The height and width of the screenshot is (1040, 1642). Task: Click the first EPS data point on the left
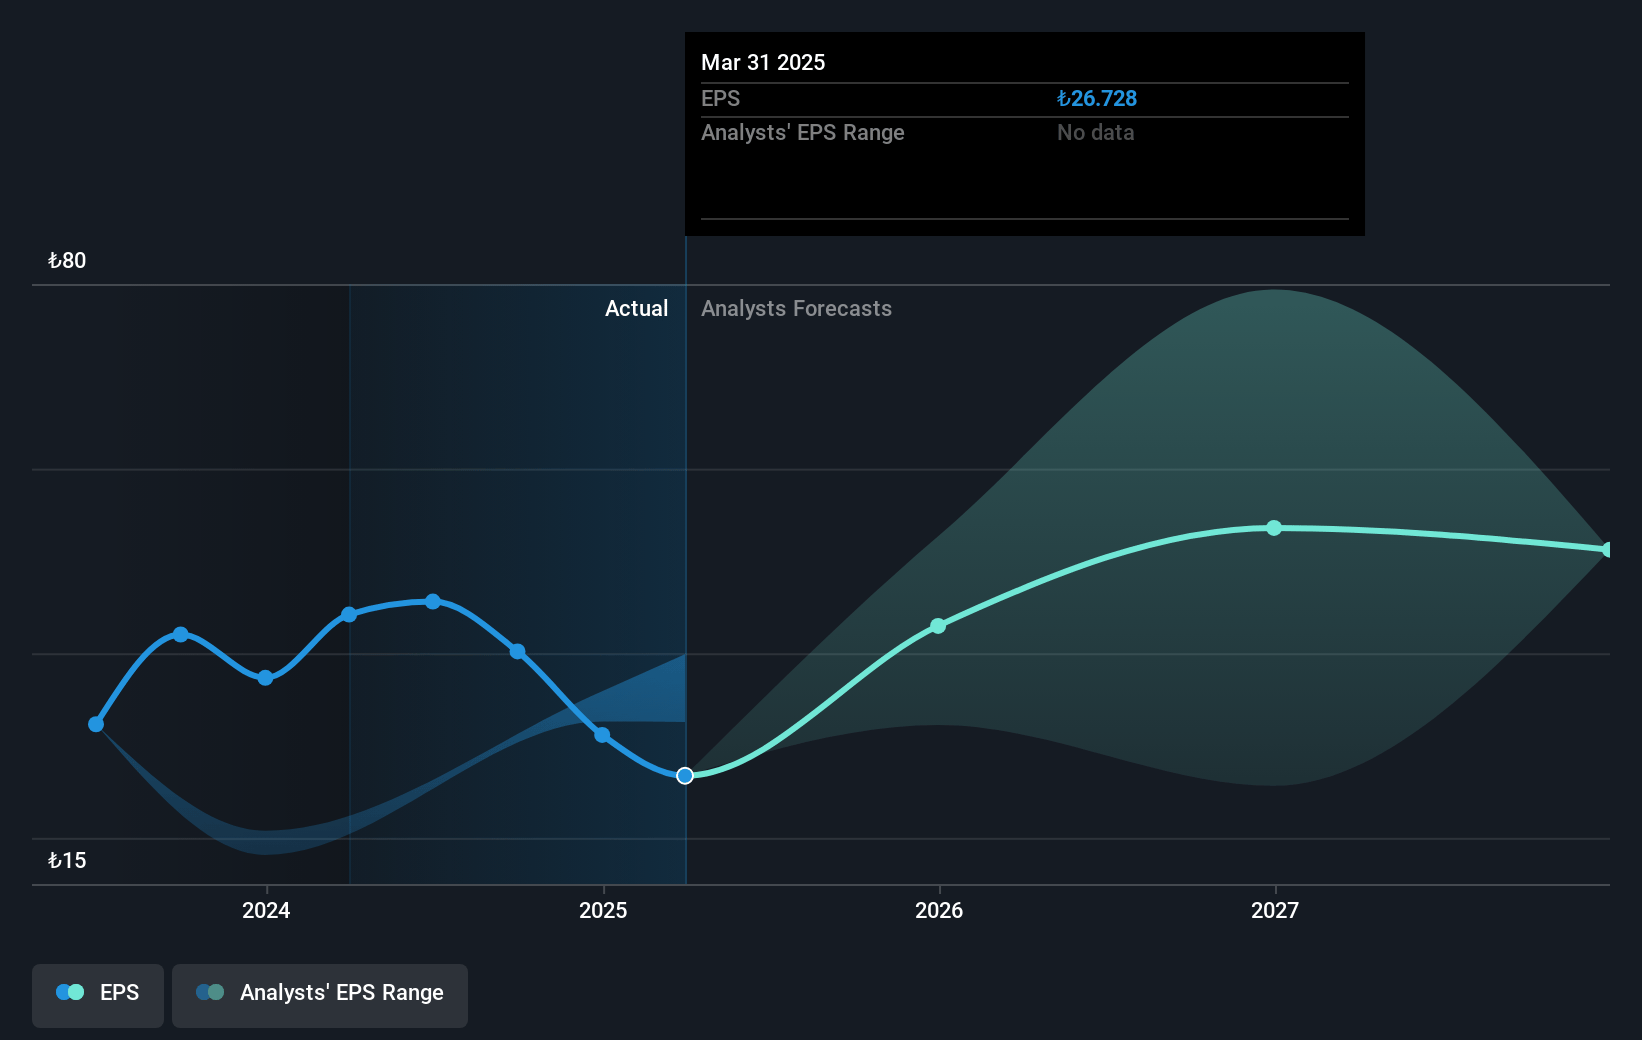pyautogui.click(x=96, y=724)
